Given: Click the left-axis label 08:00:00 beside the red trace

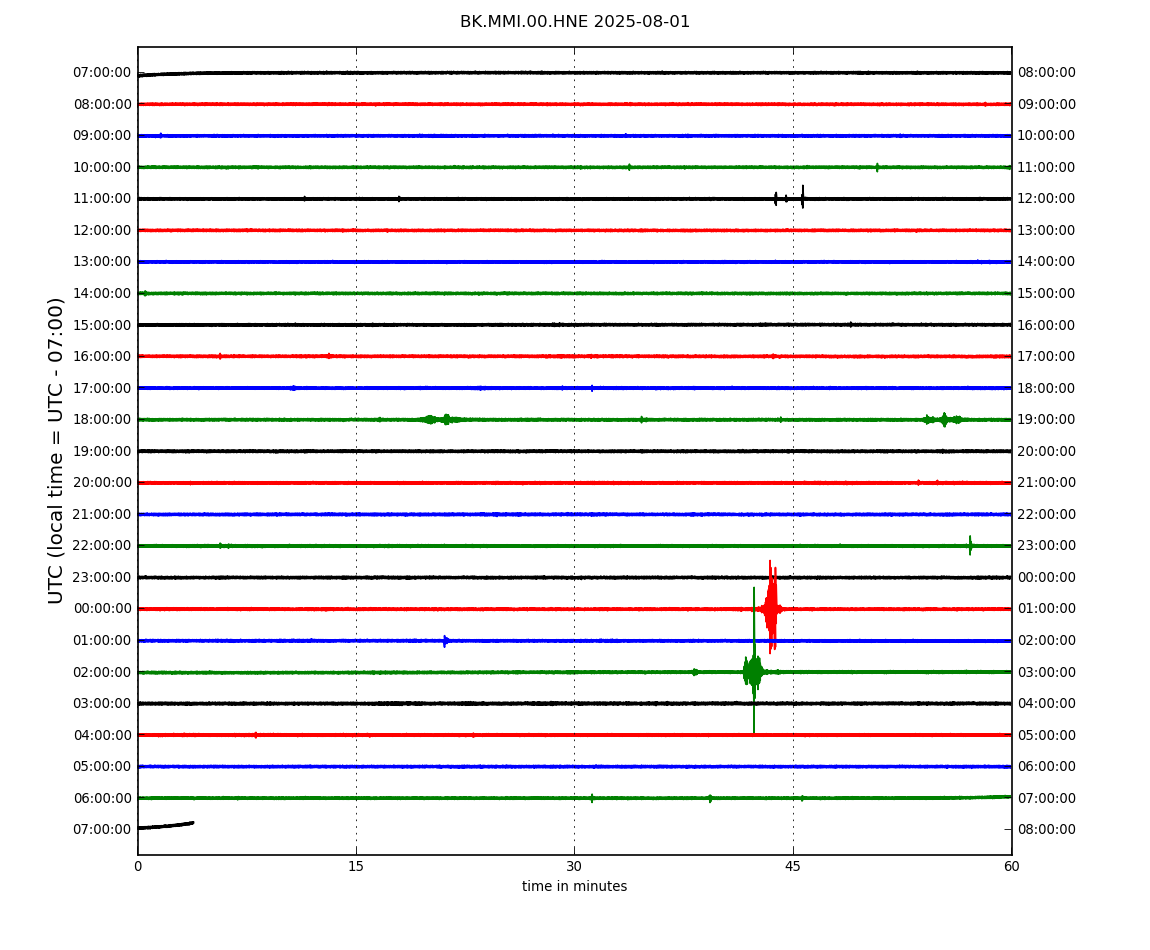Looking at the screenshot, I should 103,104.
